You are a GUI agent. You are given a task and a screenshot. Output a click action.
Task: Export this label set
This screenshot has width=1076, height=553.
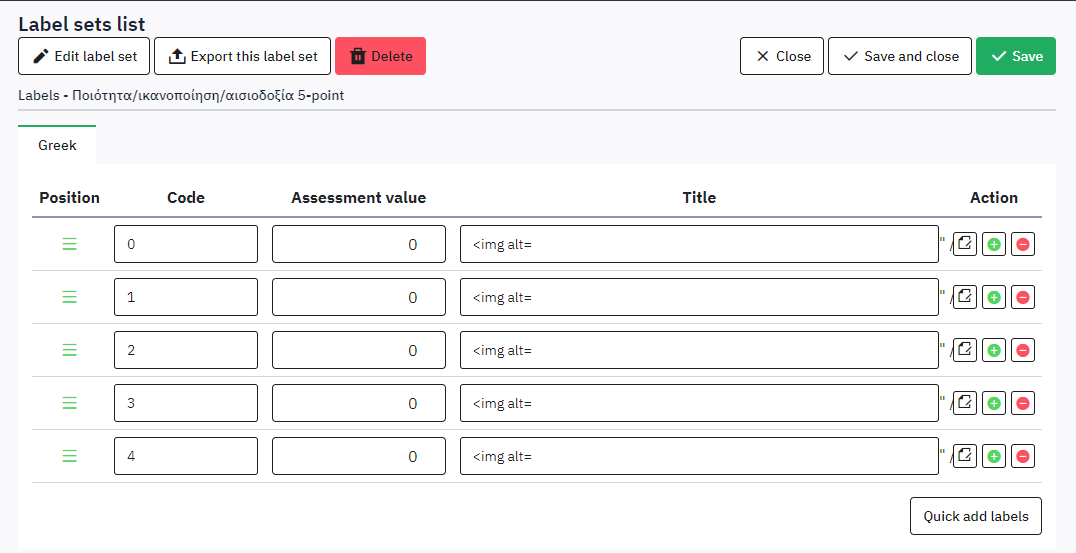(x=242, y=56)
